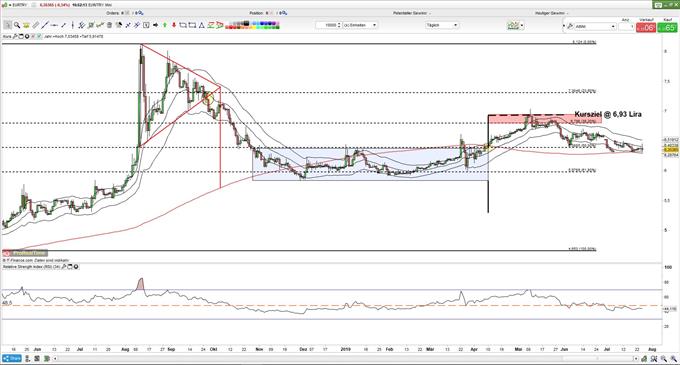Insert a green up arrow marker
This screenshot has width=680, height=365.
click(x=165, y=25)
